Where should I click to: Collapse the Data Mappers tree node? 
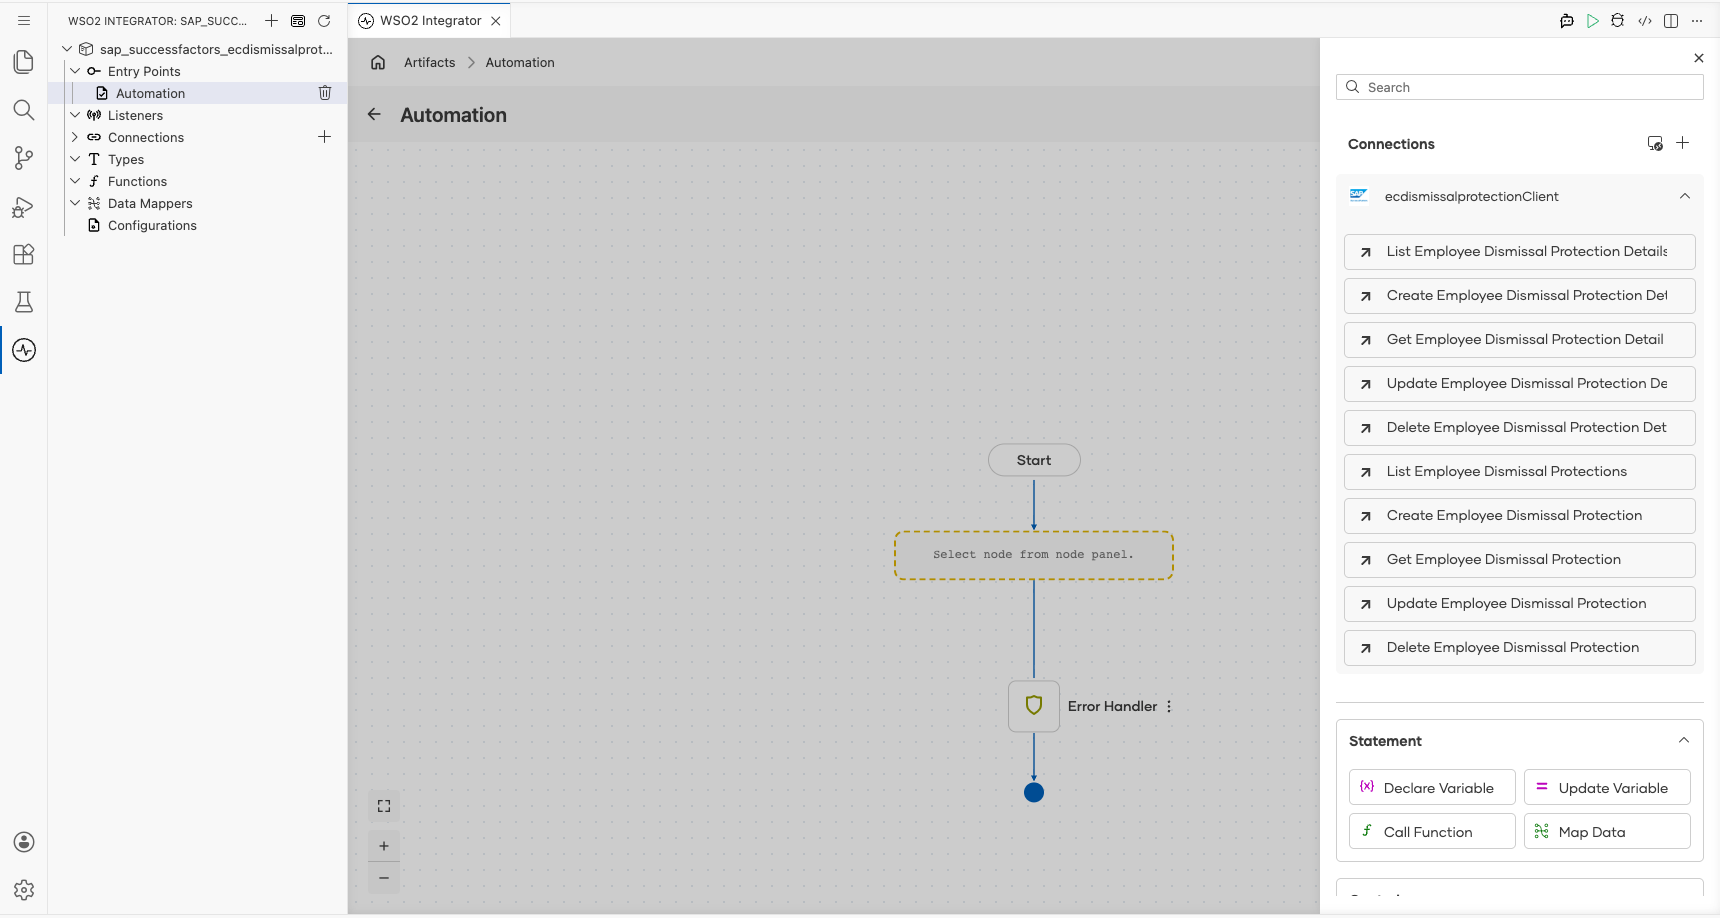(x=75, y=203)
